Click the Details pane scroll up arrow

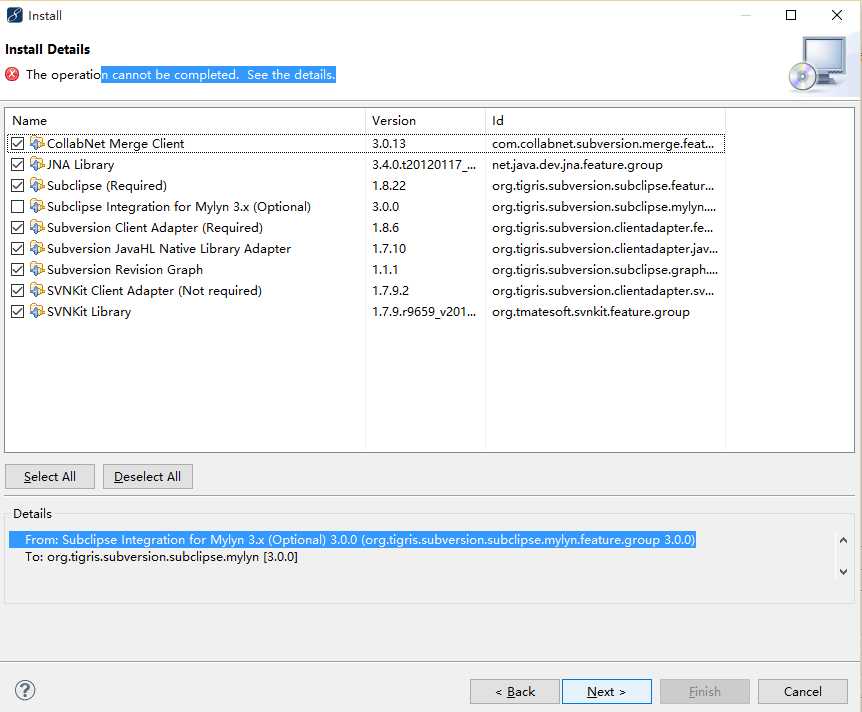(843, 540)
